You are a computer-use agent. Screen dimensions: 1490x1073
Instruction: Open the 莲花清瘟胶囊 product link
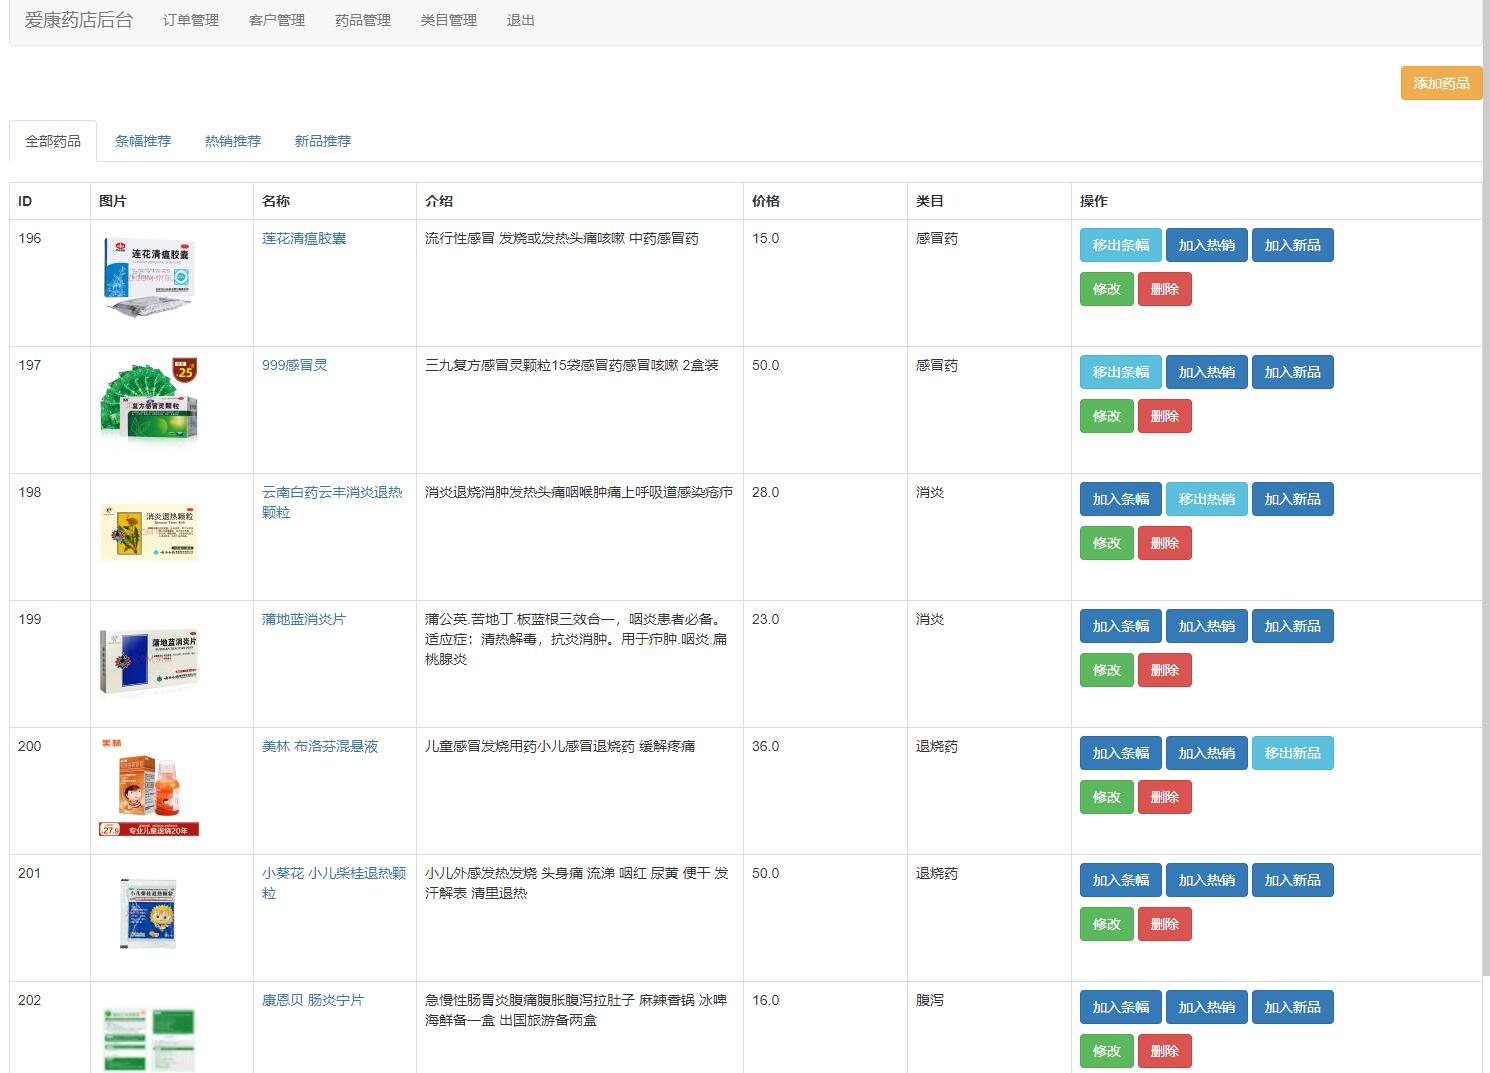[x=305, y=238]
